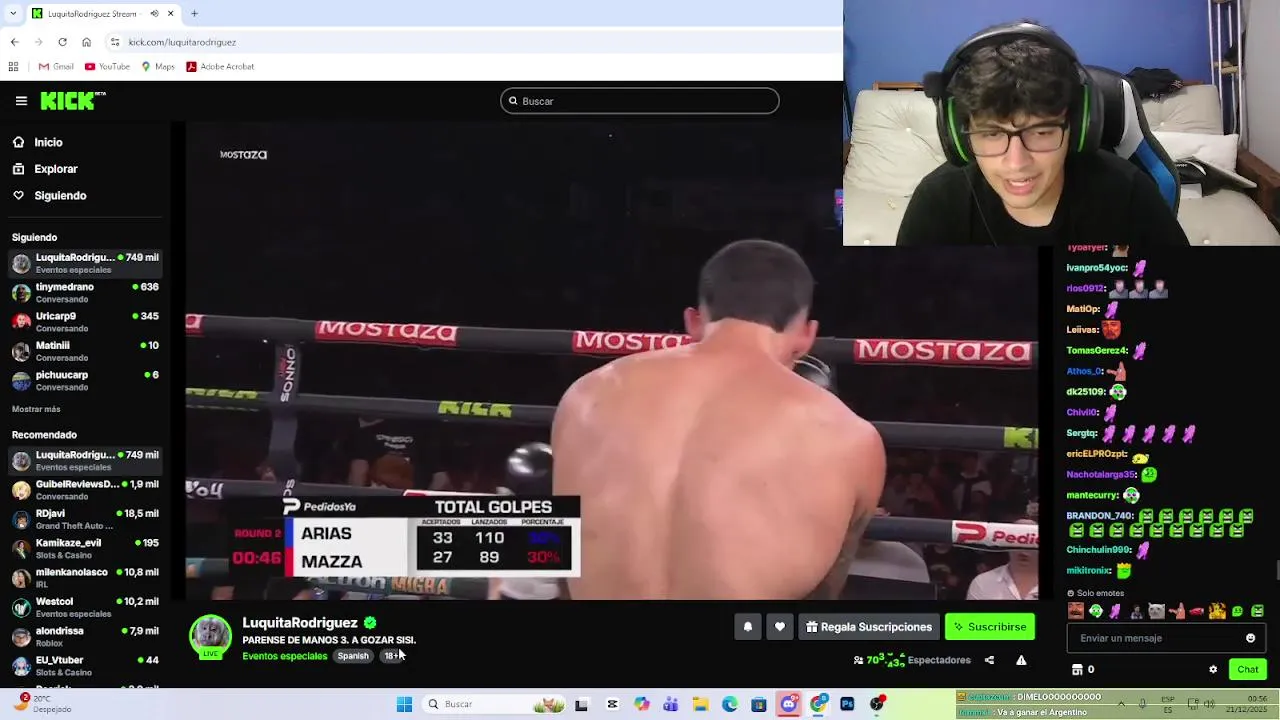Select the LuquitaRodriguez Stream browser tab

[x=104, y=14]
